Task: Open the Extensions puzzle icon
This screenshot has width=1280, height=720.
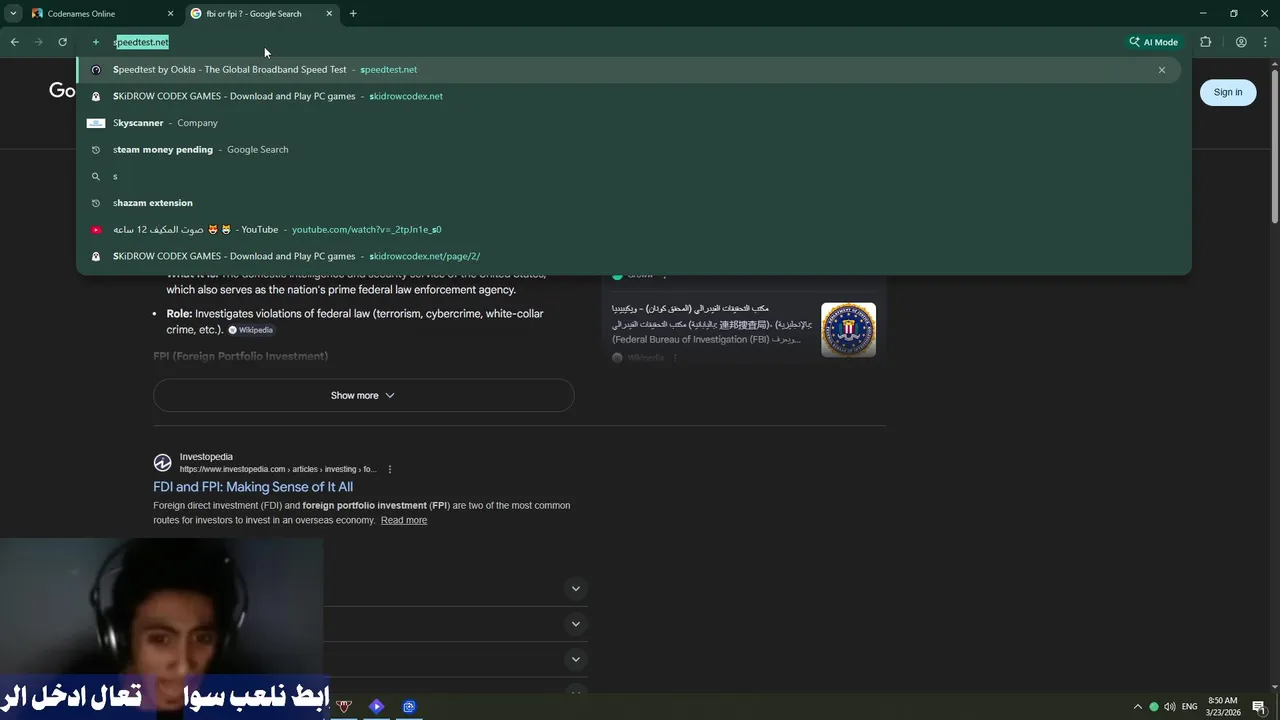Action: tap(1205, 42)
